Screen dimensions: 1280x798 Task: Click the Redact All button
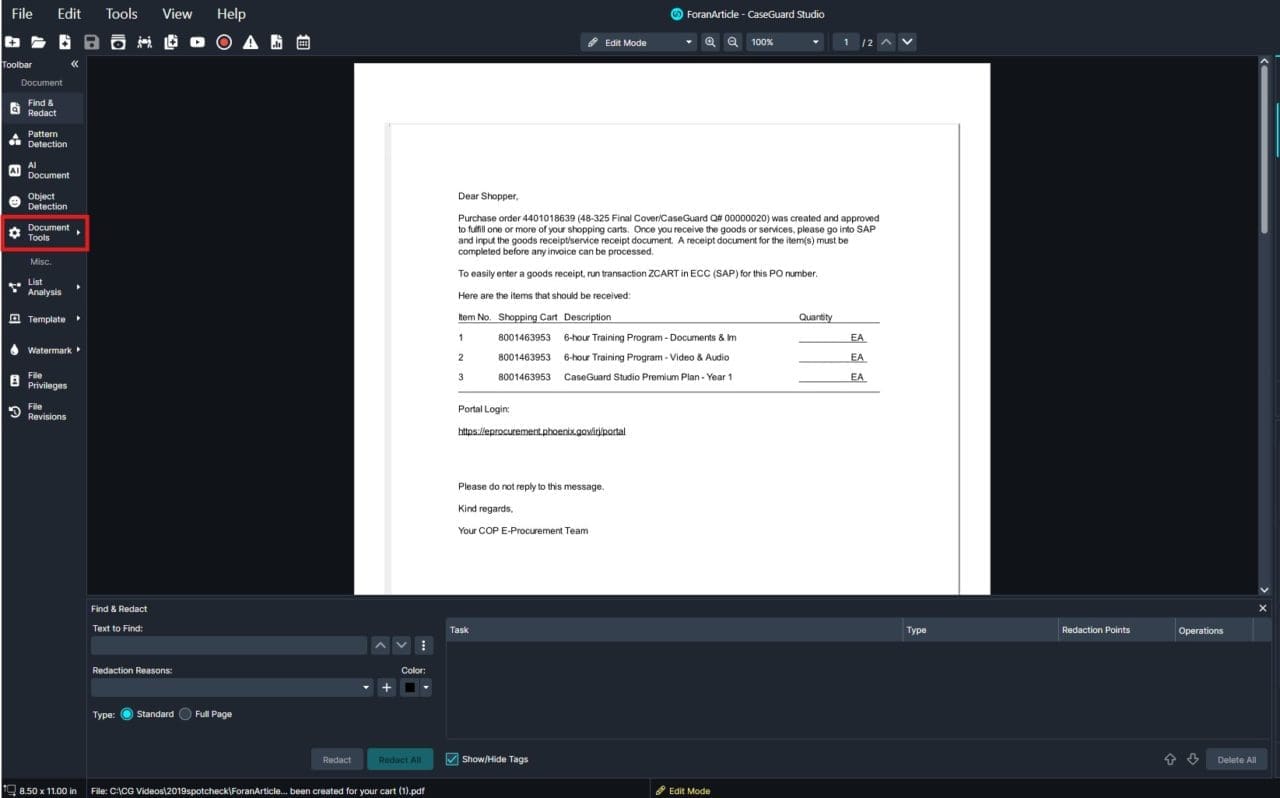[x=400, y=760]
